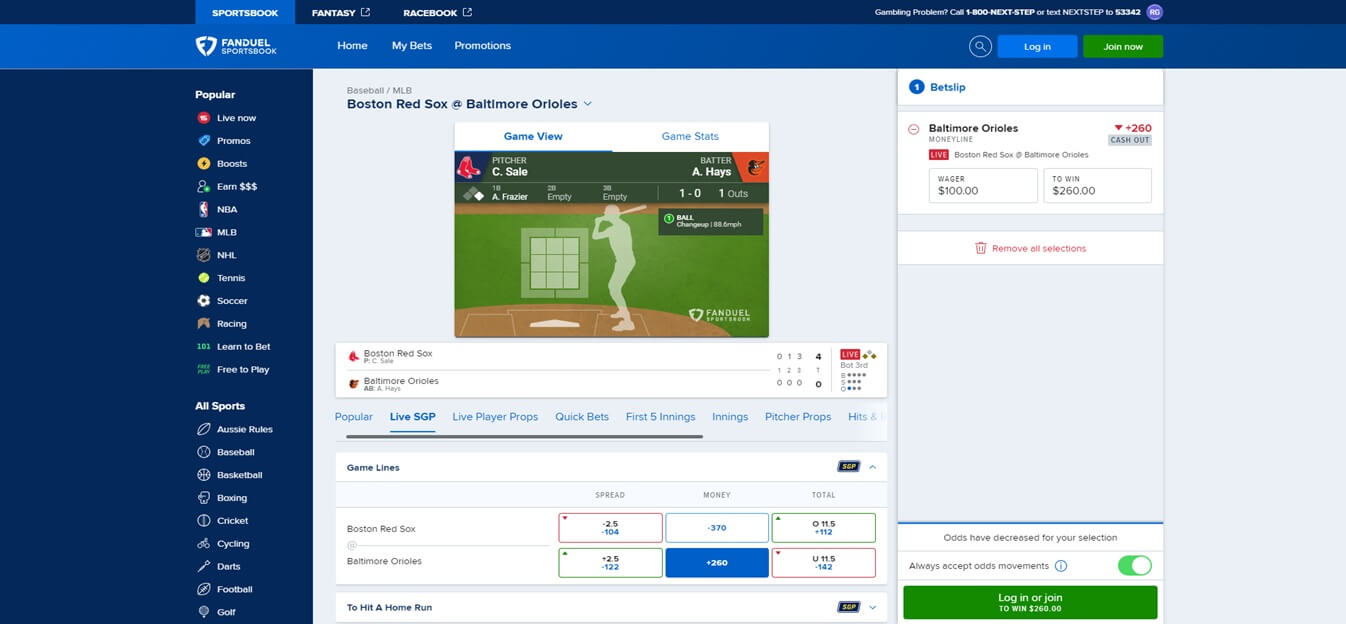The height and width of the screenshot is (624, 1346).
Task: Open My Bets in the header
Action: (x=412, y=46)
